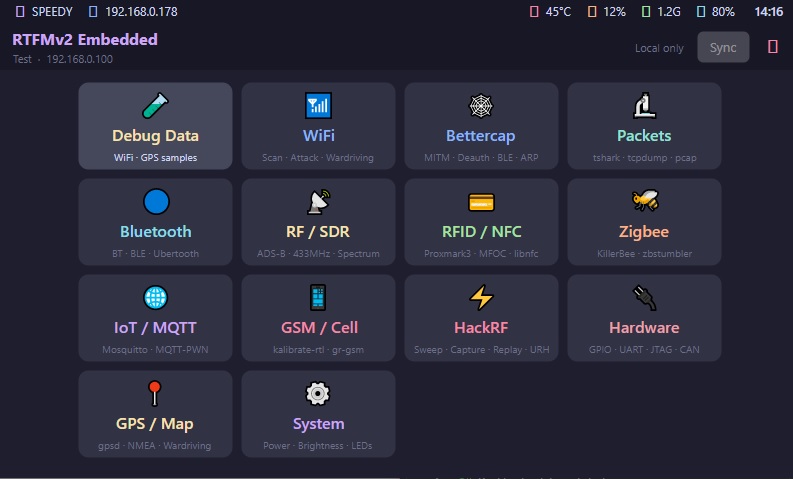Screen dimensions: 793x479
Task: Open the IoT / MQTT globe icon
Action: click(155, 297)
